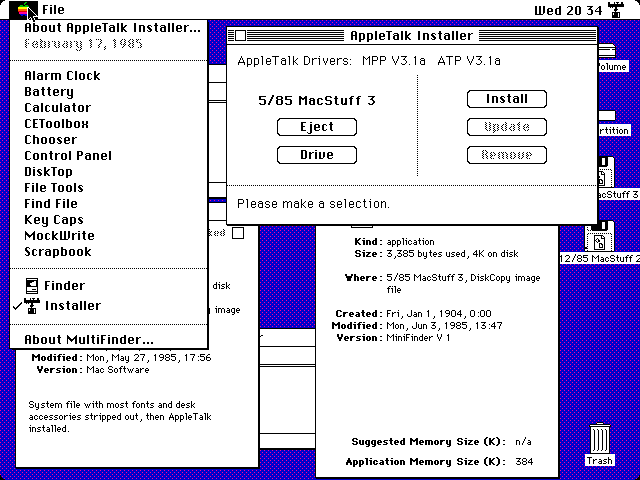Select the 12/85 MacStuff 2 disk icon
The width and height of the screenshot is (640, 480).
[600, 236]
